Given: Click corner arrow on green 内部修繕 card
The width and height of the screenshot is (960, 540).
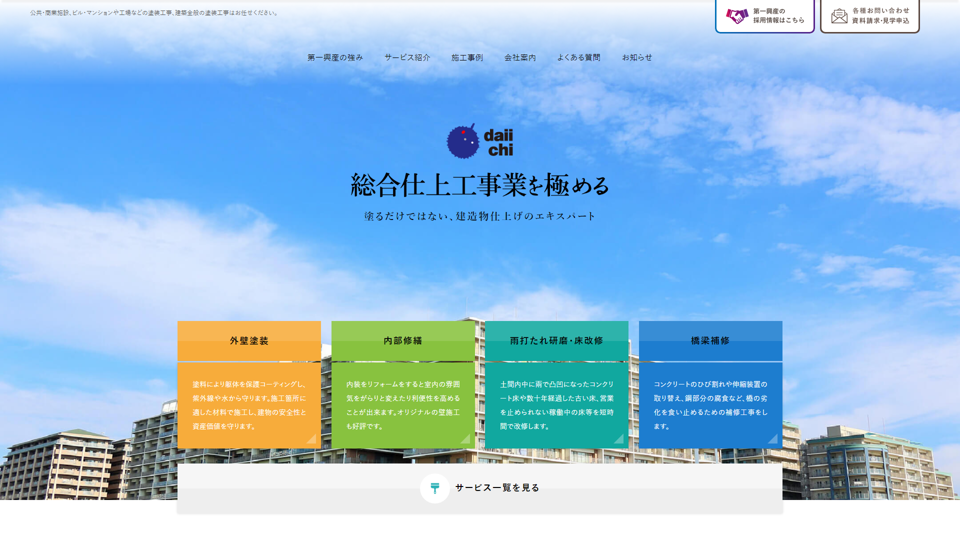Looking at the screenshot, I should (x=465, y=438).
